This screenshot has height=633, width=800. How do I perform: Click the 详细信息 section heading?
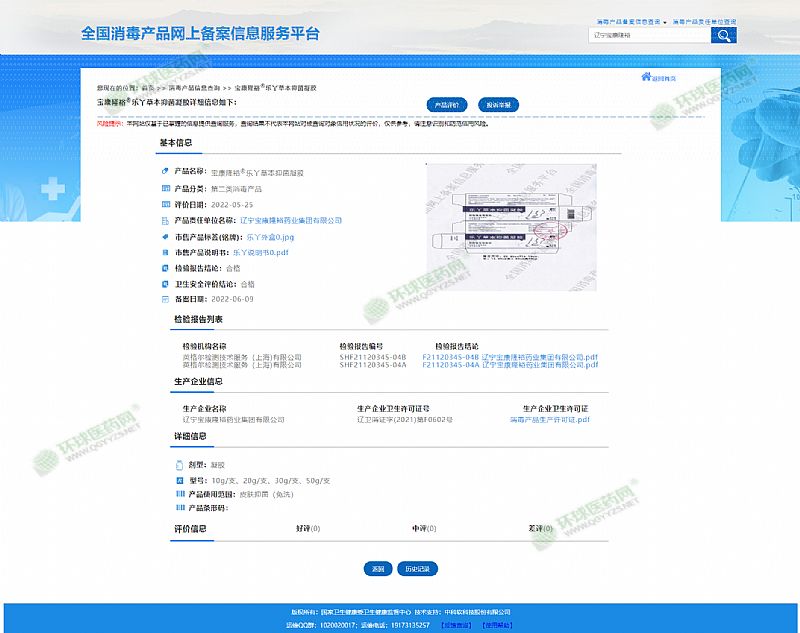[190, 436]
